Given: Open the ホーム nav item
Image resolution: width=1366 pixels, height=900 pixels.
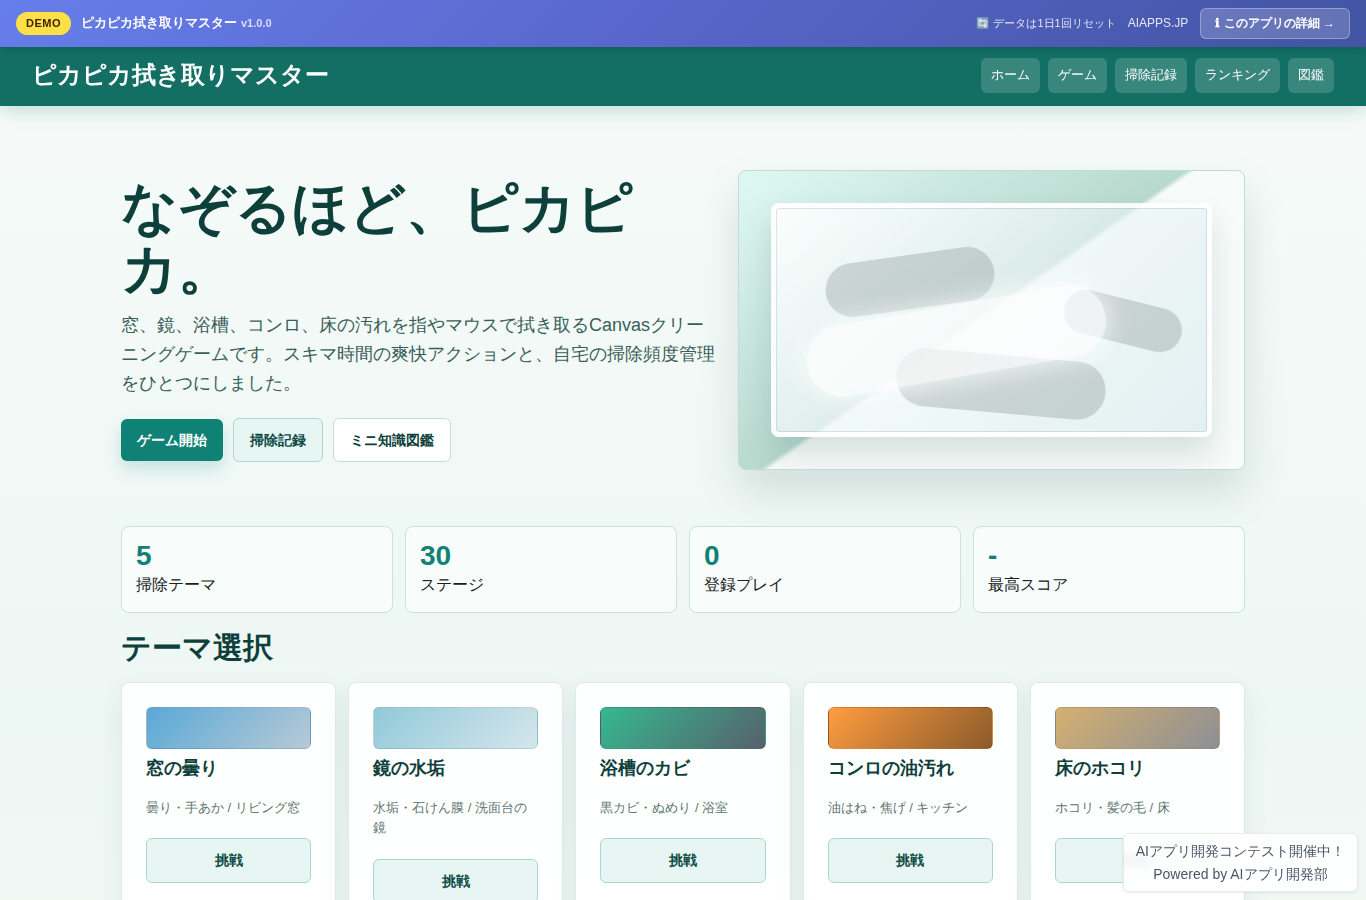Looking at the screenshot, I should pos(1010,75).
